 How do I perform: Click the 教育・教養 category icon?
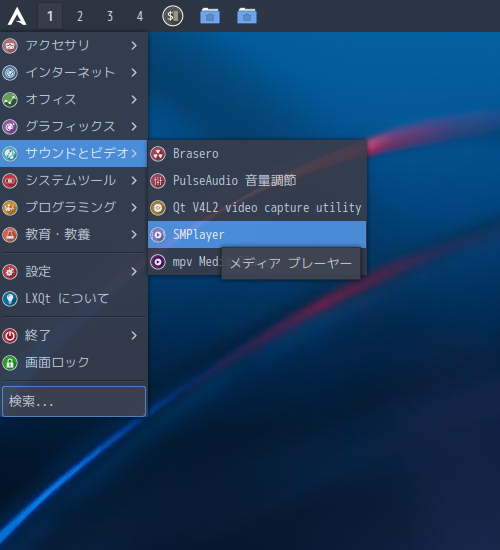coord(10,235)
